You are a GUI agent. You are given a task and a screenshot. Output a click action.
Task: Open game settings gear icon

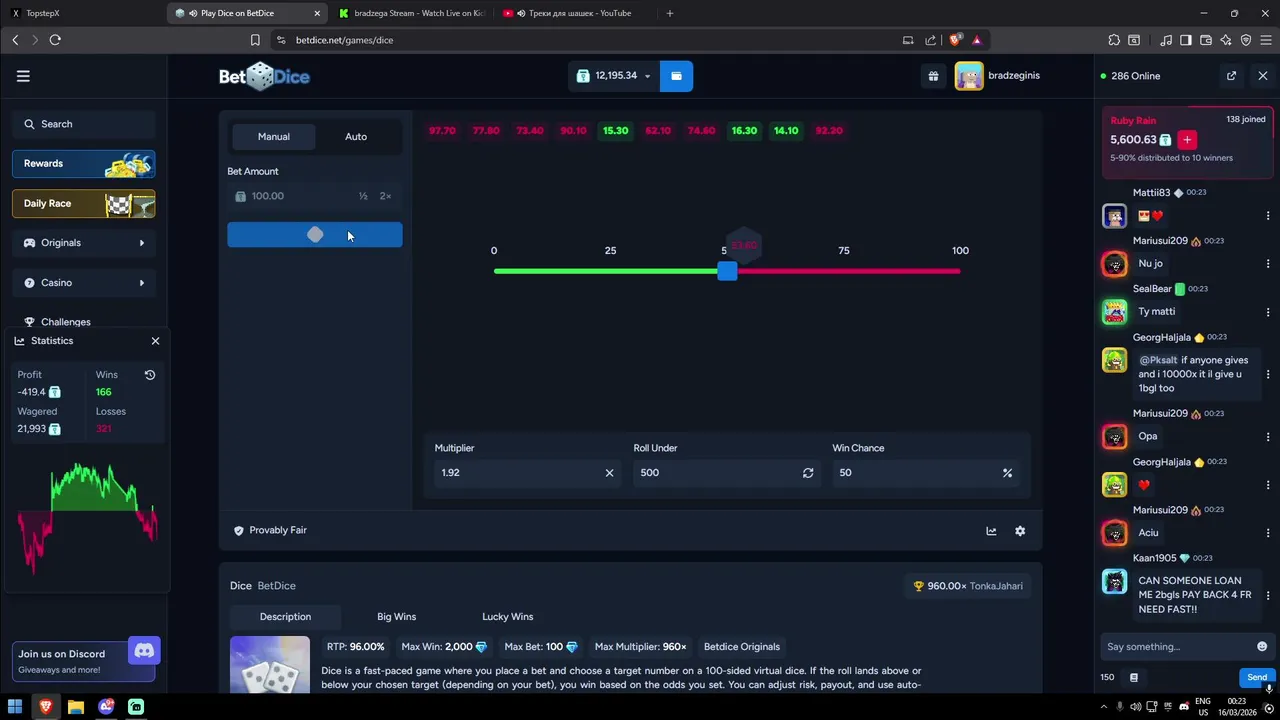[x=1020, y=531]
